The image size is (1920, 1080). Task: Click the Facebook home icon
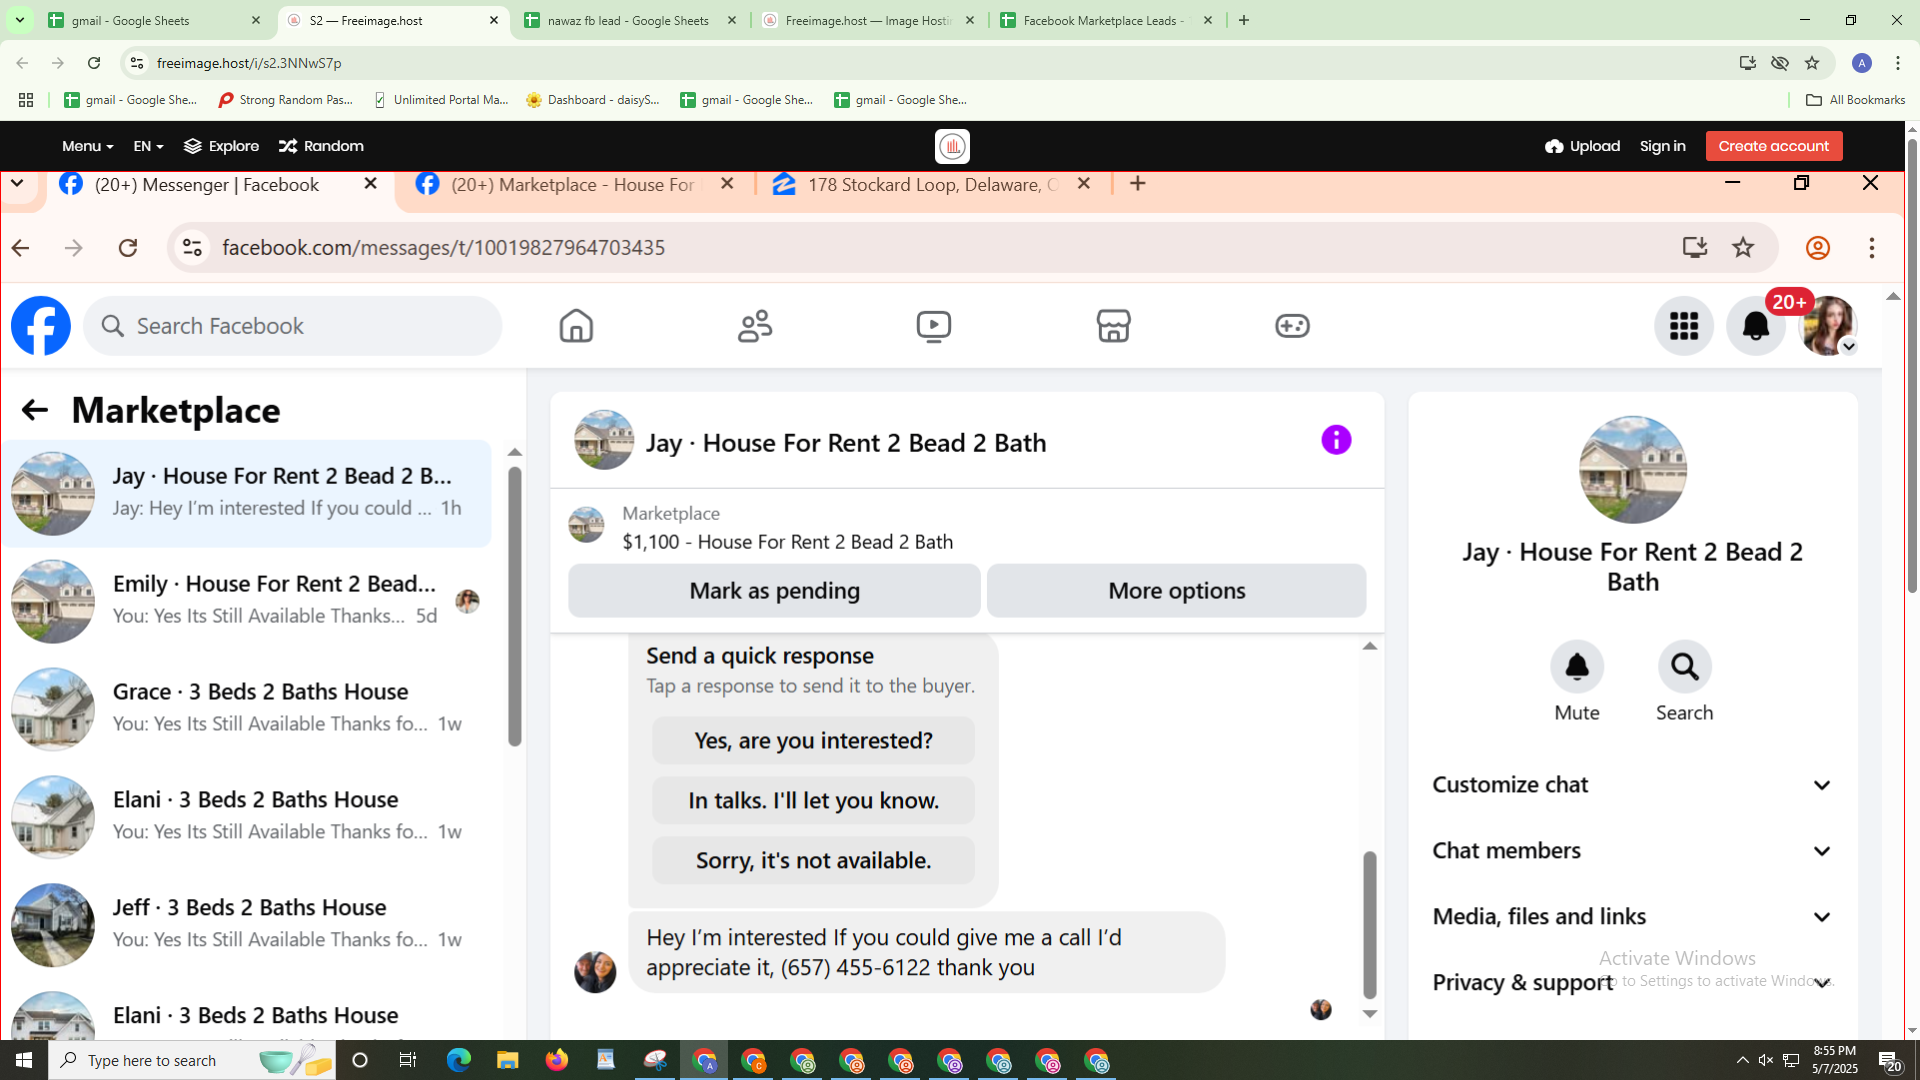pyautogui.click(x=576, y=326)
